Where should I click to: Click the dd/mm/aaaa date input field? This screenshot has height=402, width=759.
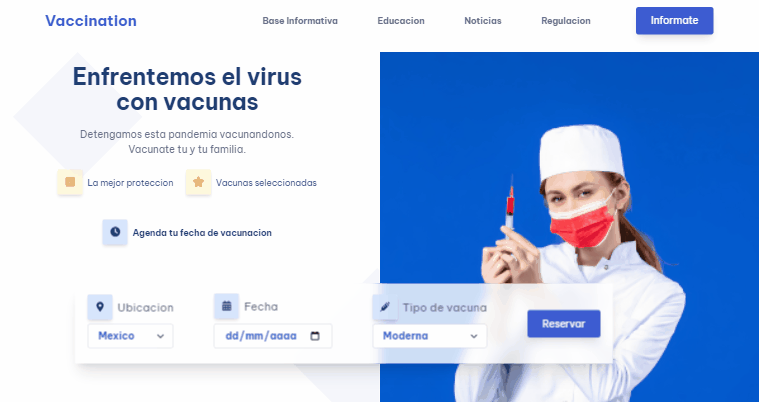pos(273,336)
